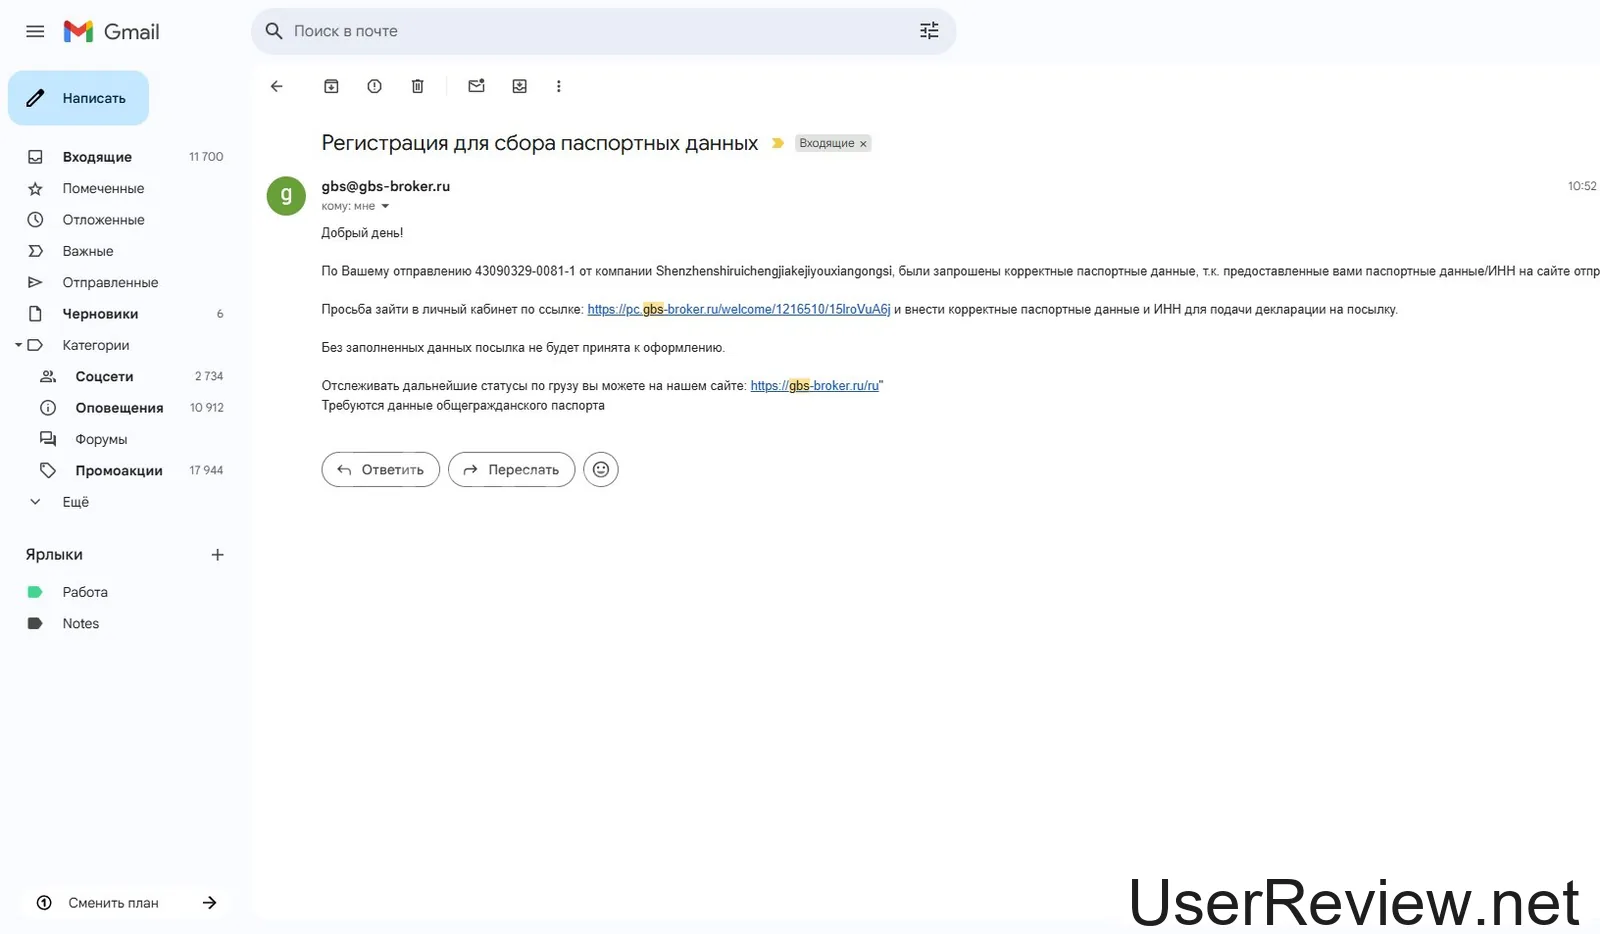
Task: Open the three-dot more options menu
Action: point(558,86)
